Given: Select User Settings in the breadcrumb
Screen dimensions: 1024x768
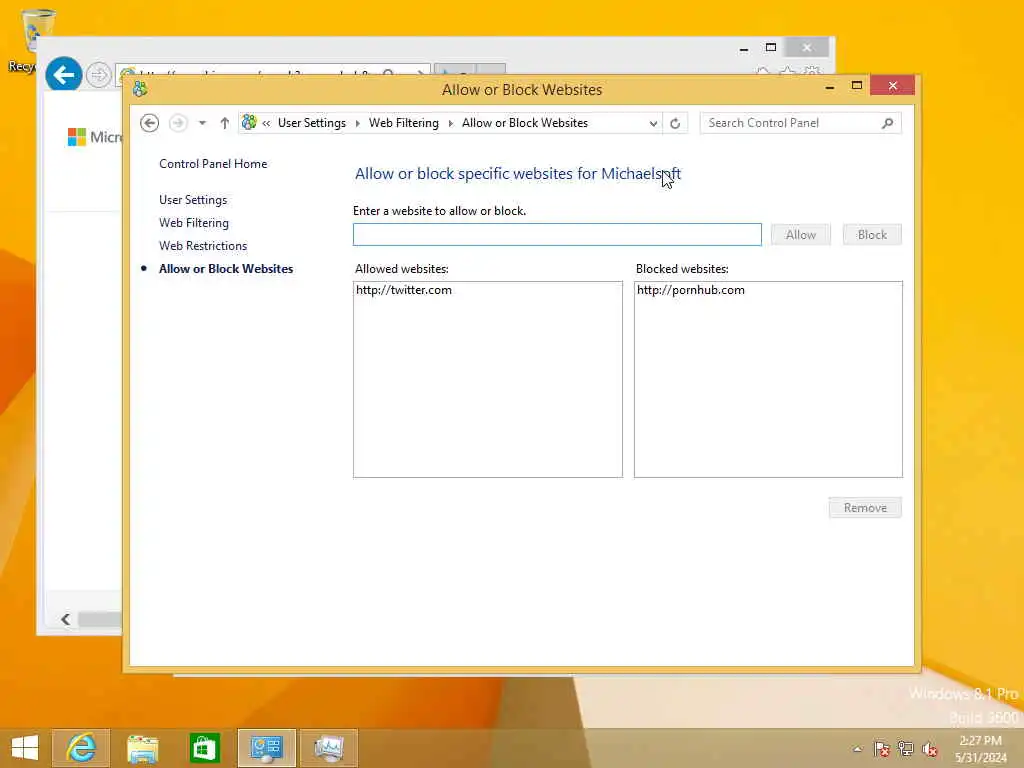Looking at the screenshot, I should 312,123.
